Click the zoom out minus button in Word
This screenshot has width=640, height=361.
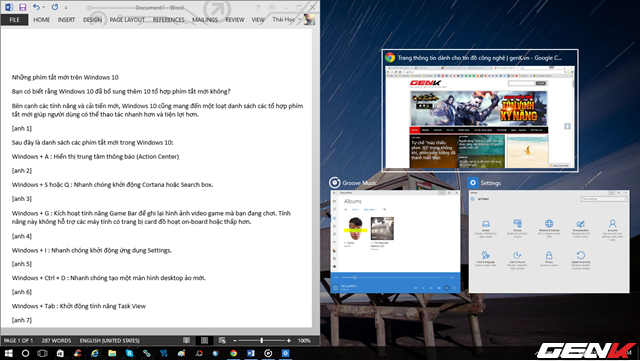click(235, 341)
